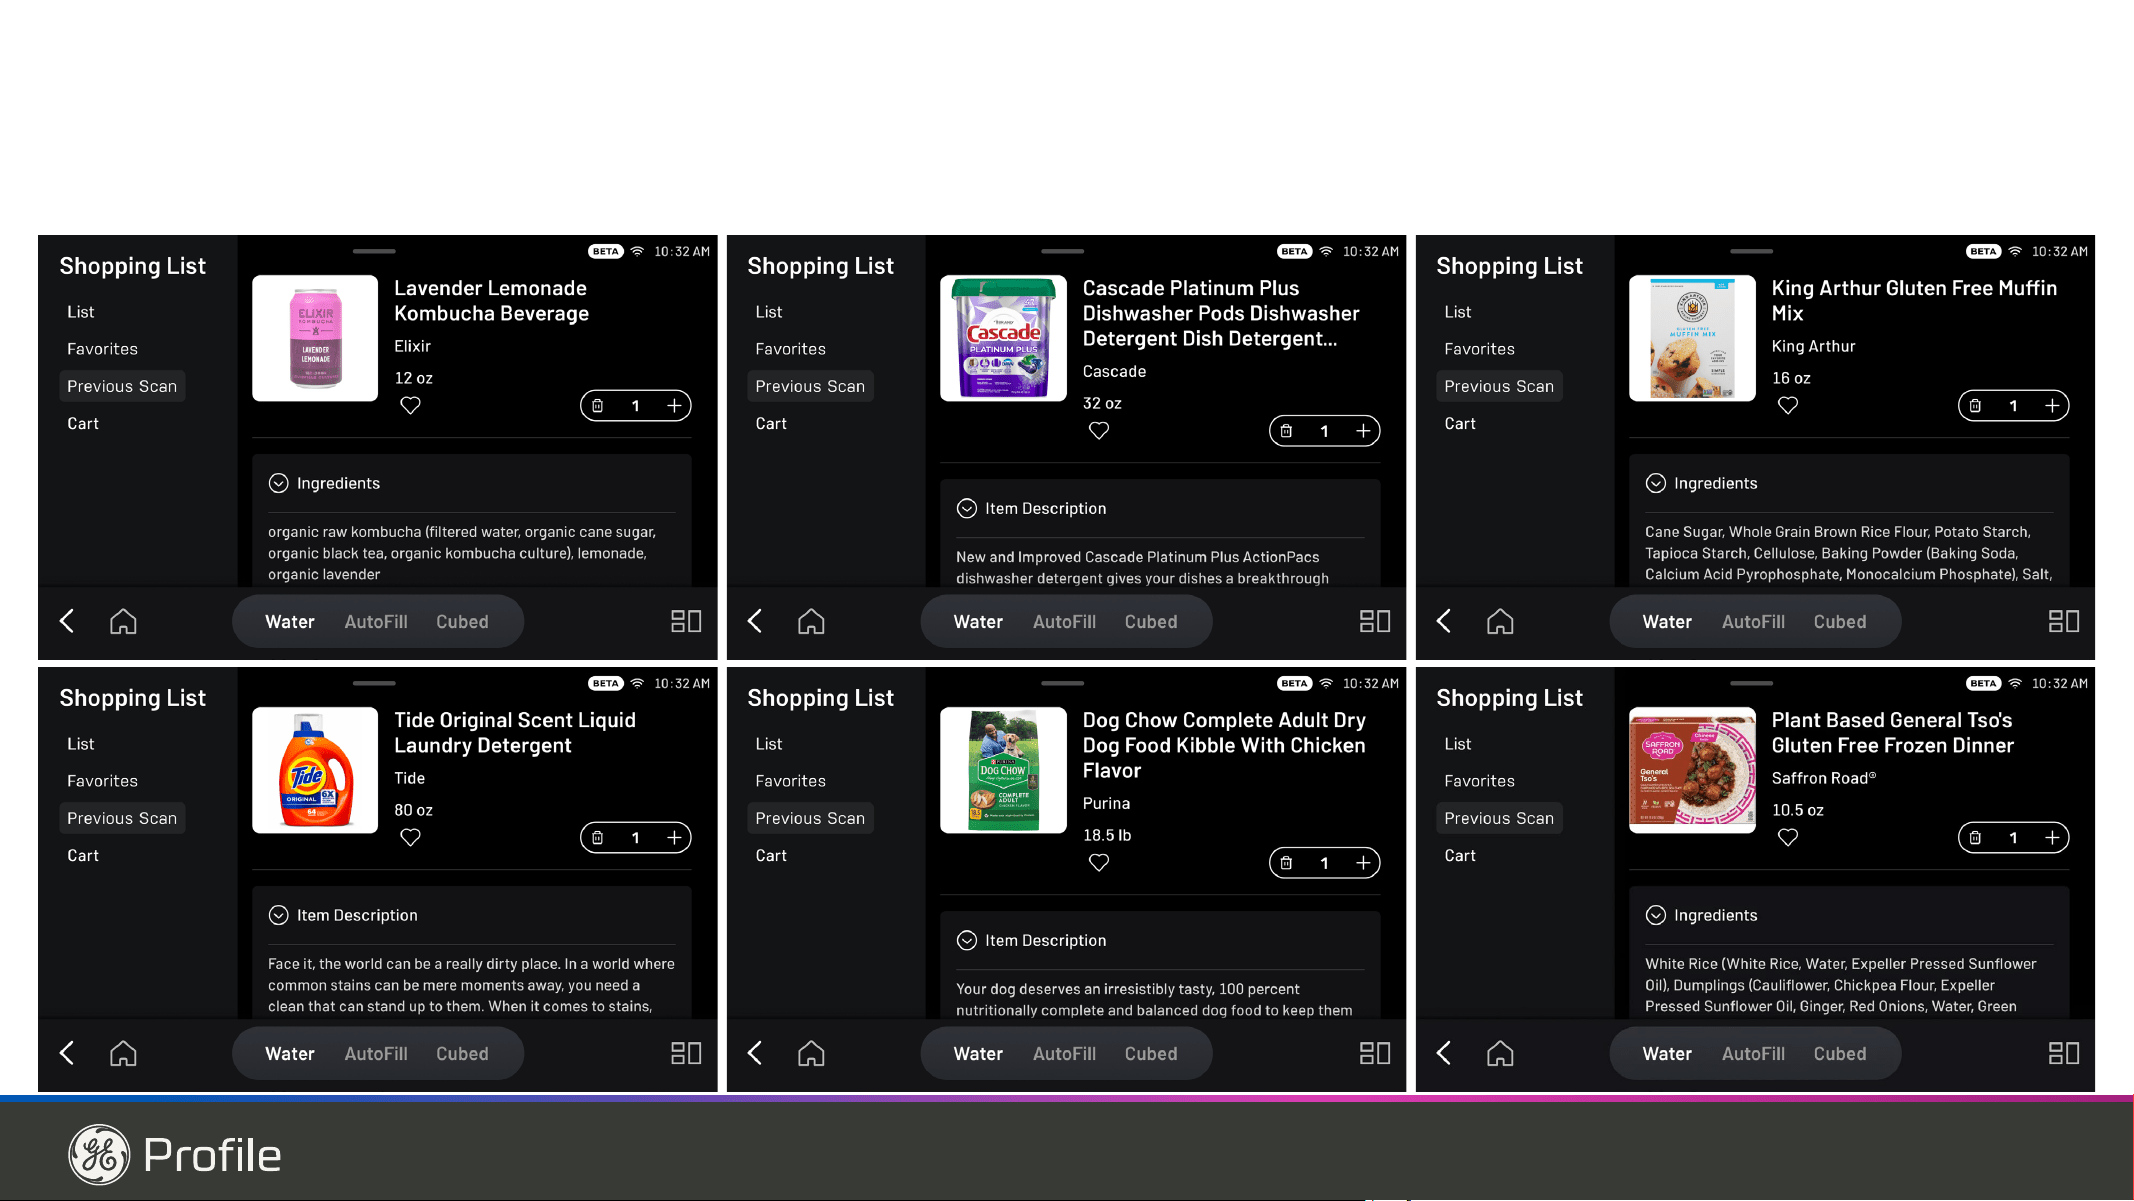Select Cubed ice on King Arthur screen
This screenshot has height=1201, width=2134.
(x=1840, y=621)
